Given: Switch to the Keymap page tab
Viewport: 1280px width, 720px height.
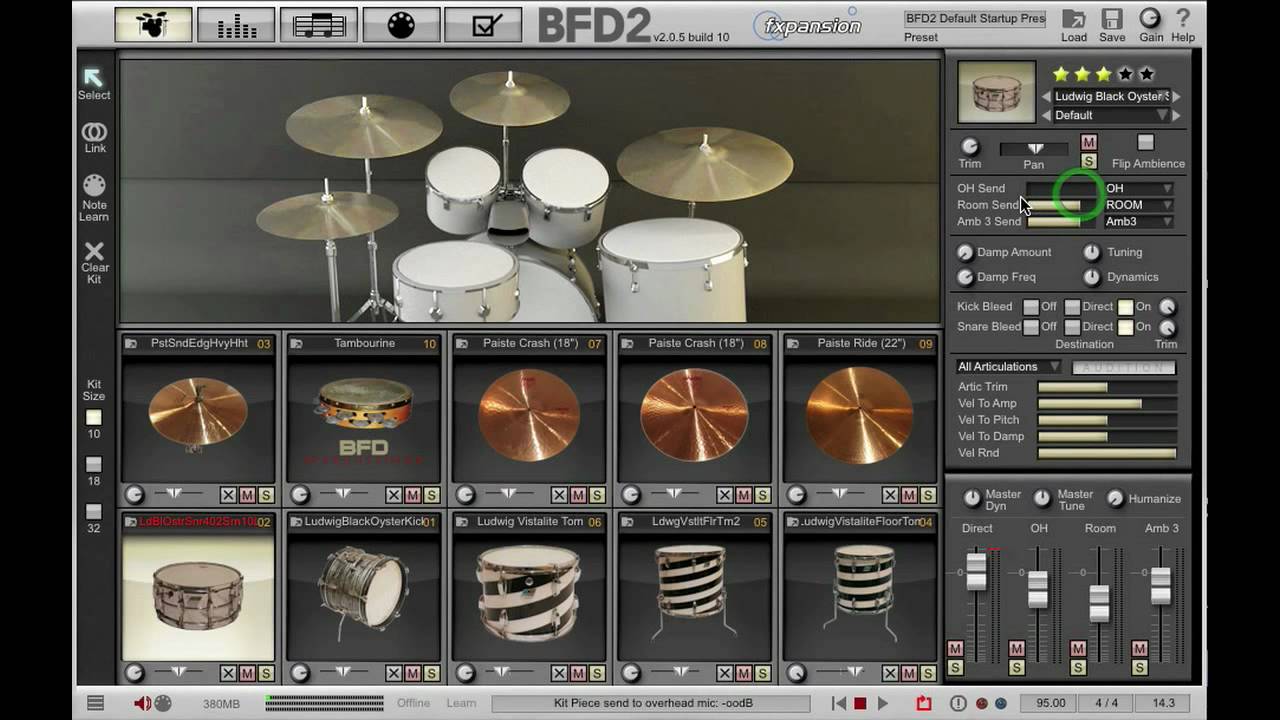Looking at the screenshot, I should point(401,24).
